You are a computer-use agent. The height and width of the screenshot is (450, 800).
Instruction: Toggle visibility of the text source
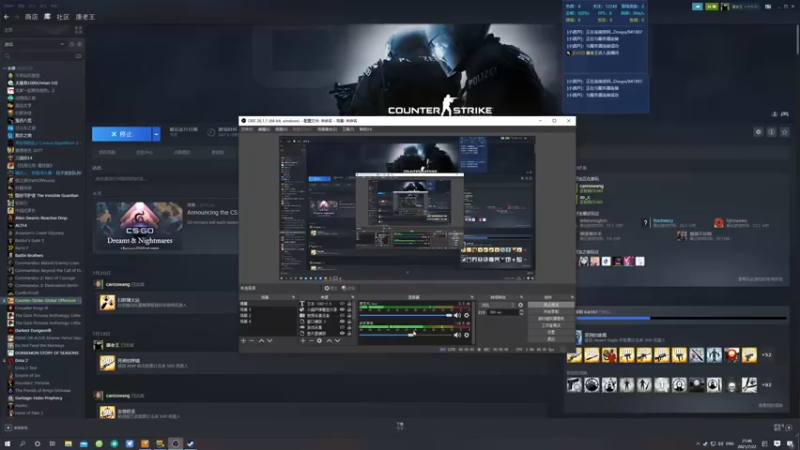tap(342, 304)
